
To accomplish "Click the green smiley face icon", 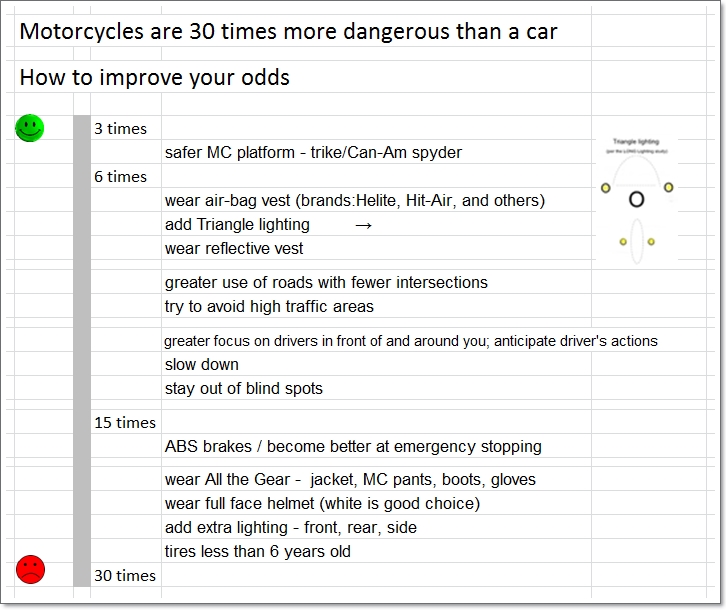I will coord(30,128).
